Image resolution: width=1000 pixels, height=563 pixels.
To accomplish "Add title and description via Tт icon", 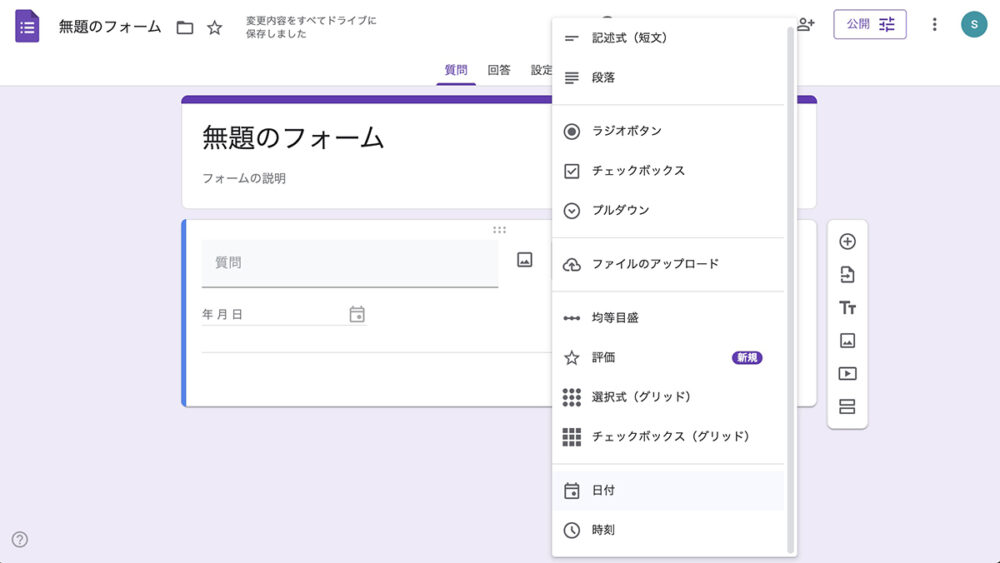I will (x=847, y=308).
